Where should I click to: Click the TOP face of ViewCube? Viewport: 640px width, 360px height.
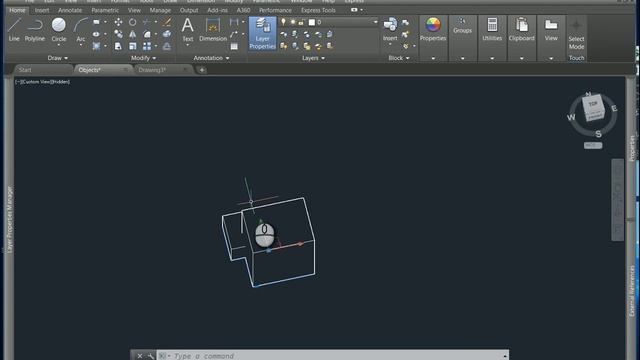(593, 104)
